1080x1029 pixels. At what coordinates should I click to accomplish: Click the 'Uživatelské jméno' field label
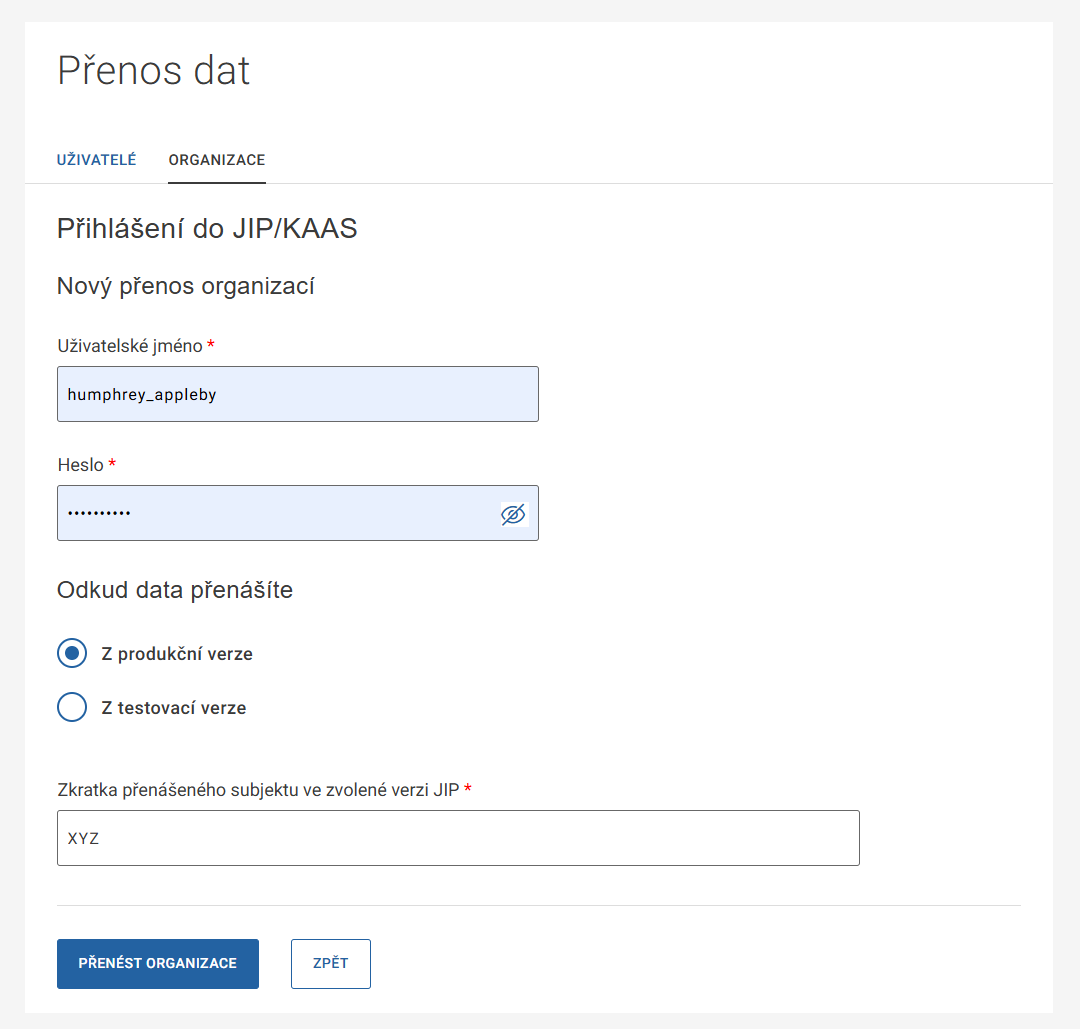pyautogui.click(x=130, y=346)
